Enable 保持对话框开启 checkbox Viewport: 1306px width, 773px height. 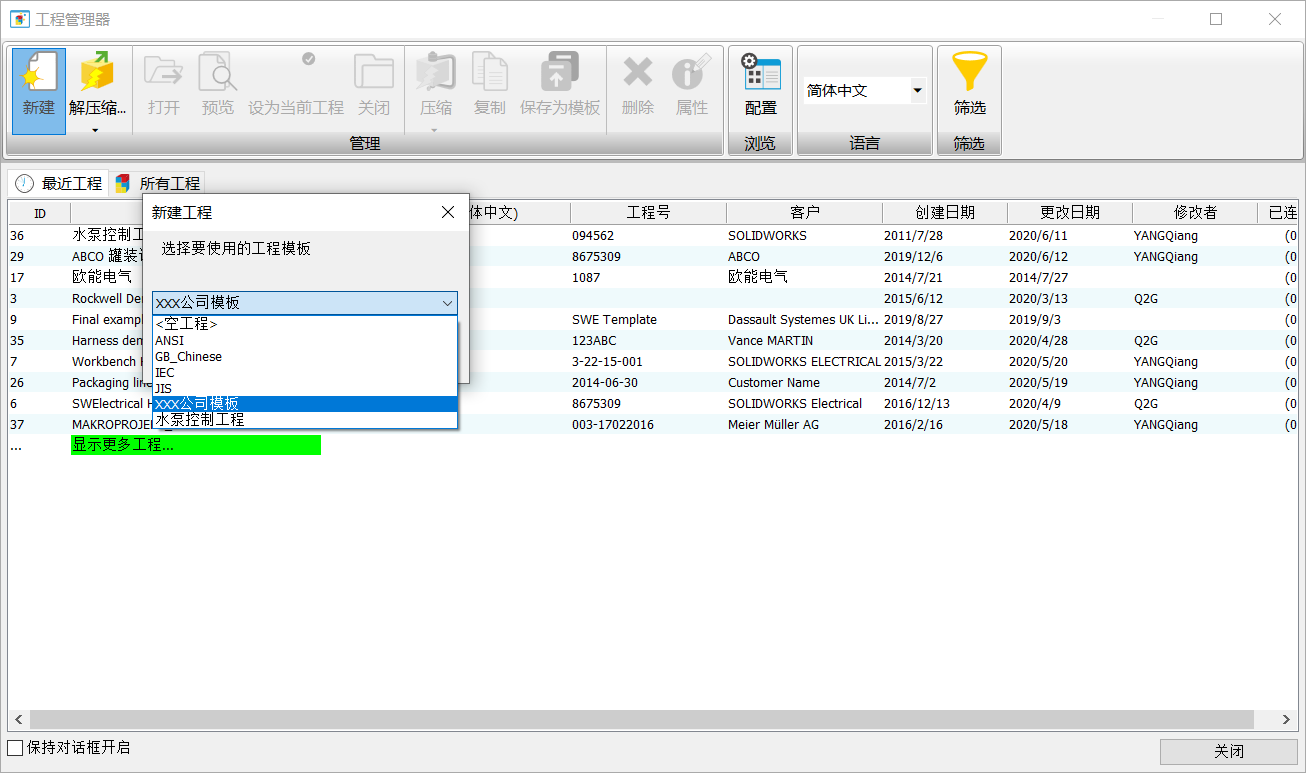[15, 748]
